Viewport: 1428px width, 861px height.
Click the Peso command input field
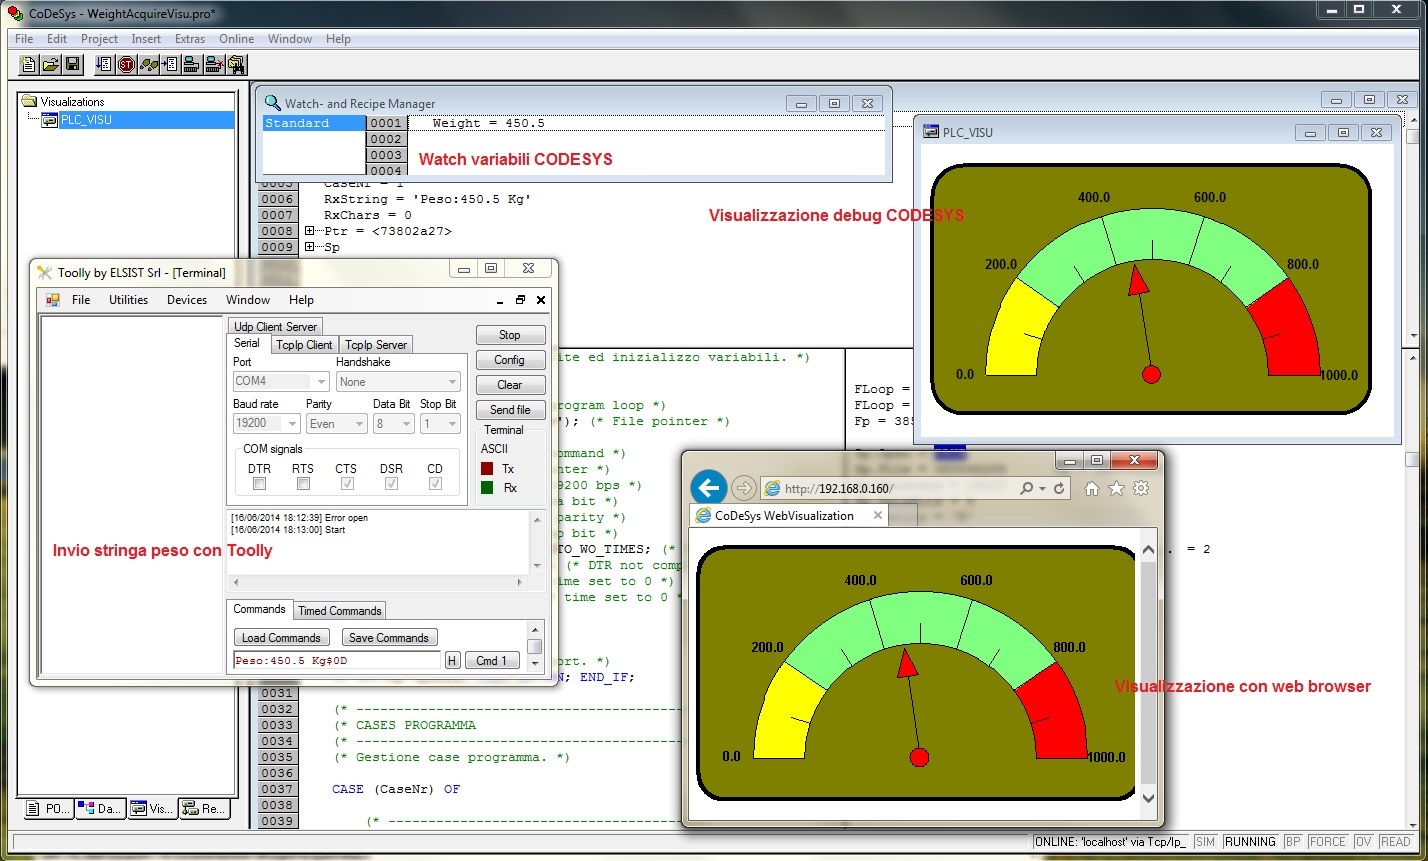tap(337, 660)
